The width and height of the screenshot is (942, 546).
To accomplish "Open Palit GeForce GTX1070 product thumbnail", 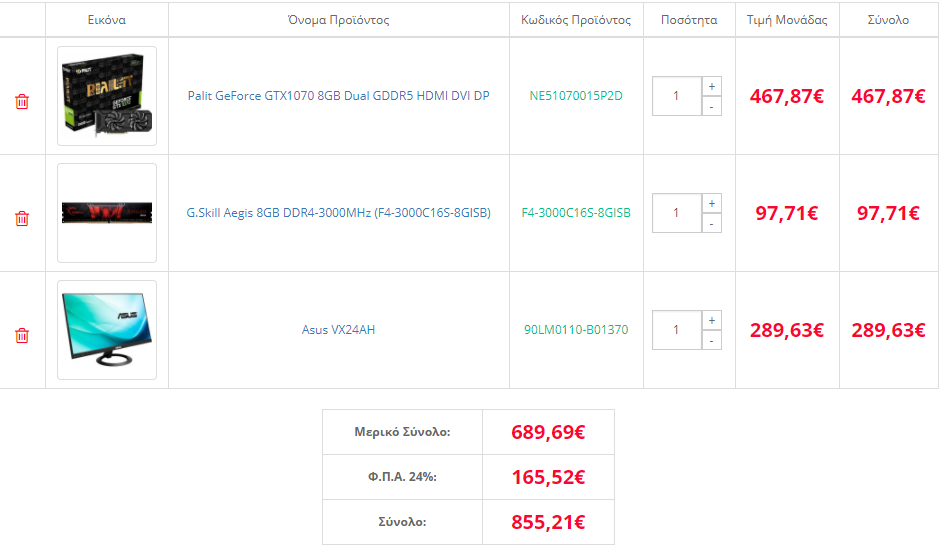I will [107, 96].
